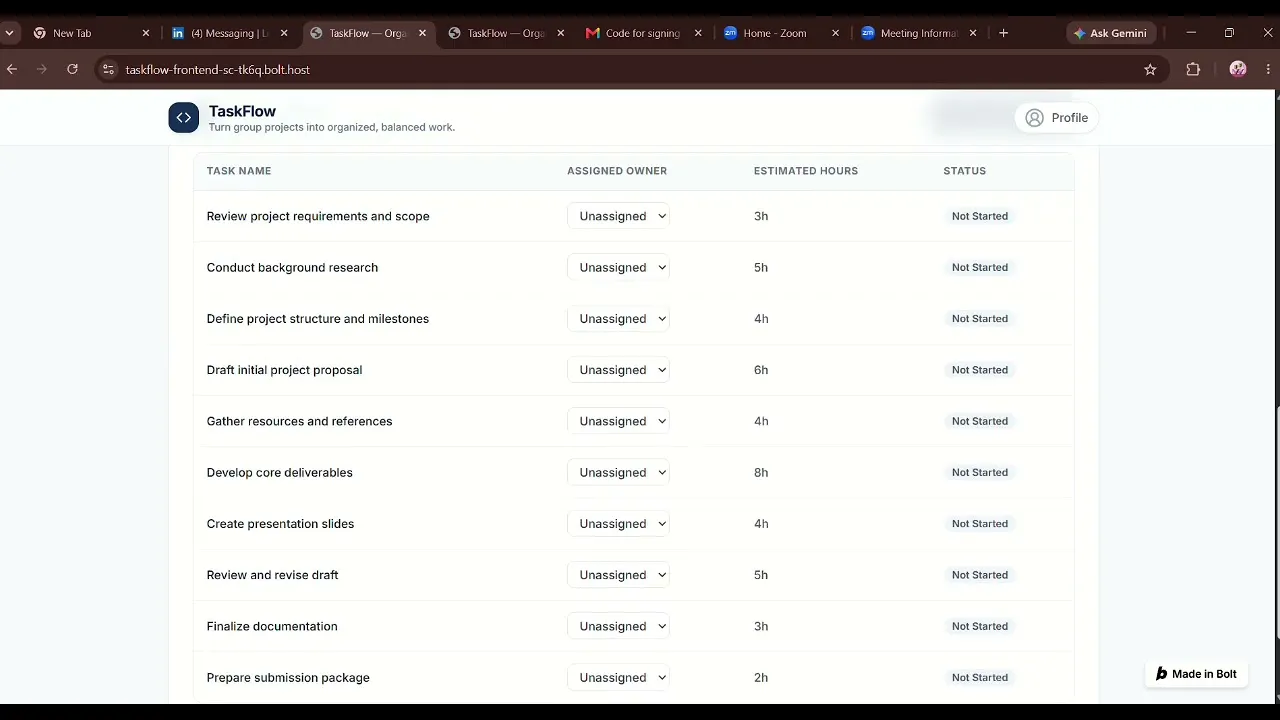This screenshot has height=720, width=1280.
Task: Click the Draft initial project proposal task name
Action: pos(284,370)
